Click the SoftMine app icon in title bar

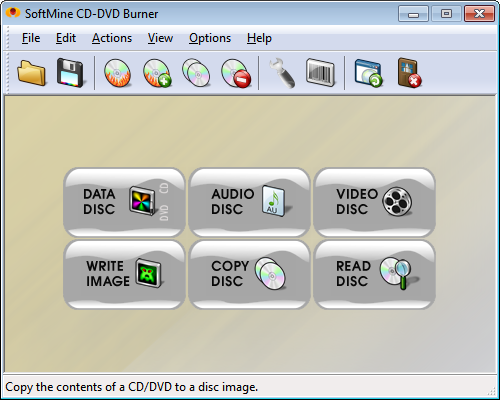[13, 13]
